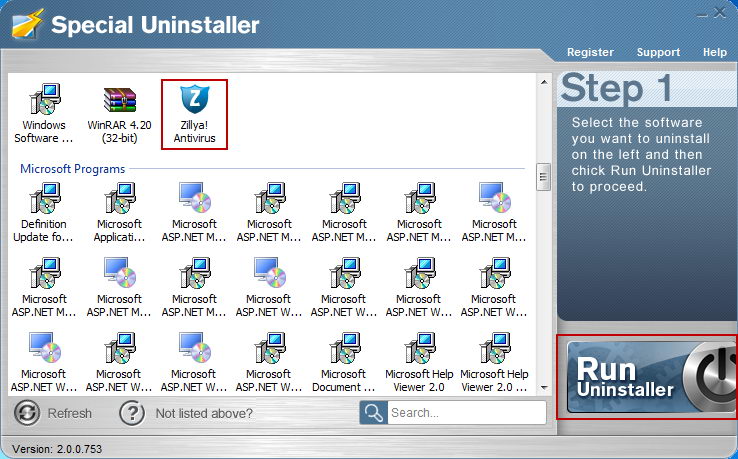The height and width of the screenshot is (459, 738).
Task: Select the Windows Software ... program icon
Action: [44, 114]
